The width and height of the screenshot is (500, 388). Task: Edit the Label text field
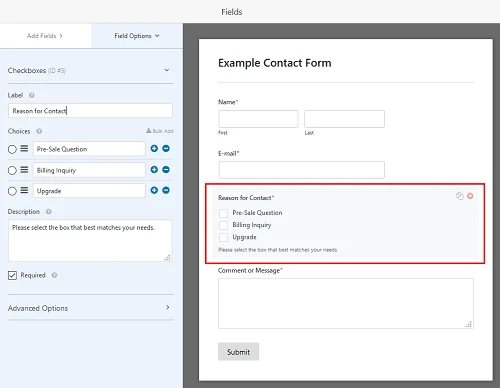pyautogui.click(x=90, y=111)
